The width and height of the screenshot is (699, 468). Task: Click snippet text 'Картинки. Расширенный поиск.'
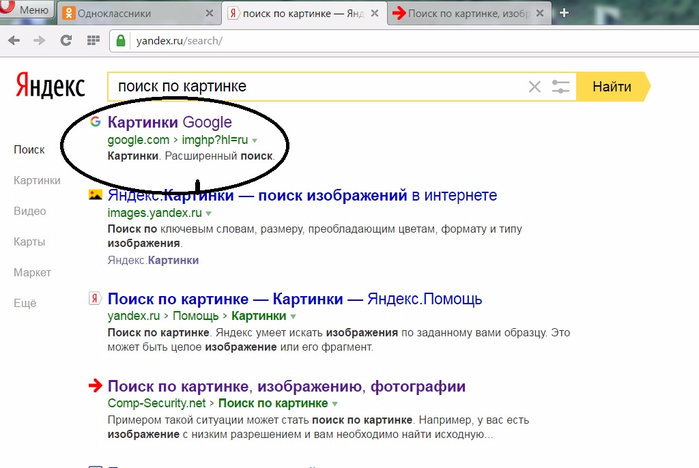191,156
